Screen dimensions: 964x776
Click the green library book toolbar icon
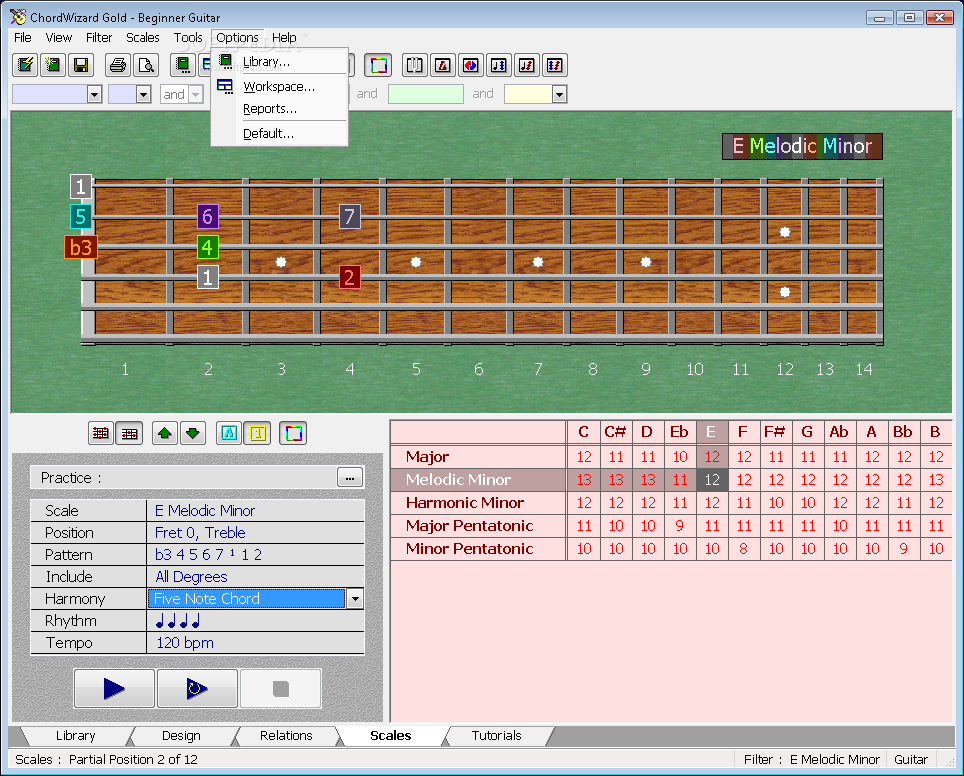[183, 65]
